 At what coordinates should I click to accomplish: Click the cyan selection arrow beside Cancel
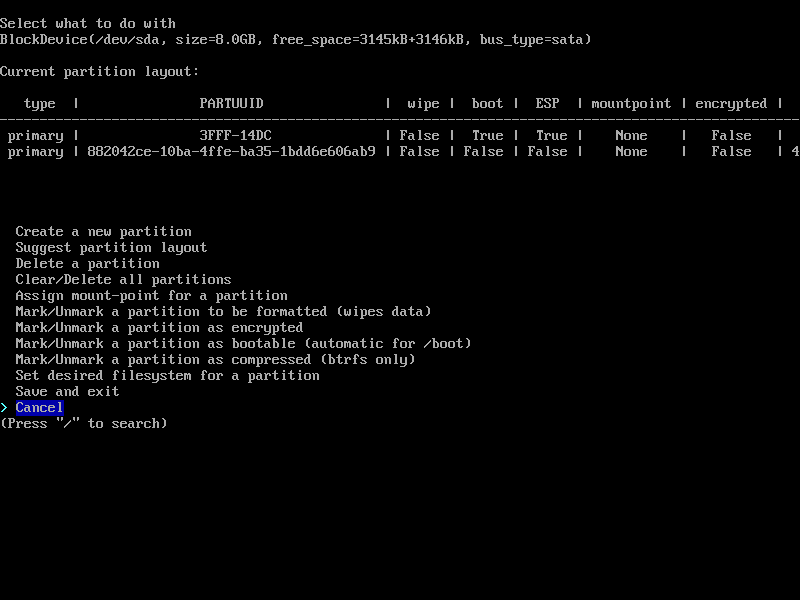[5, 408]
